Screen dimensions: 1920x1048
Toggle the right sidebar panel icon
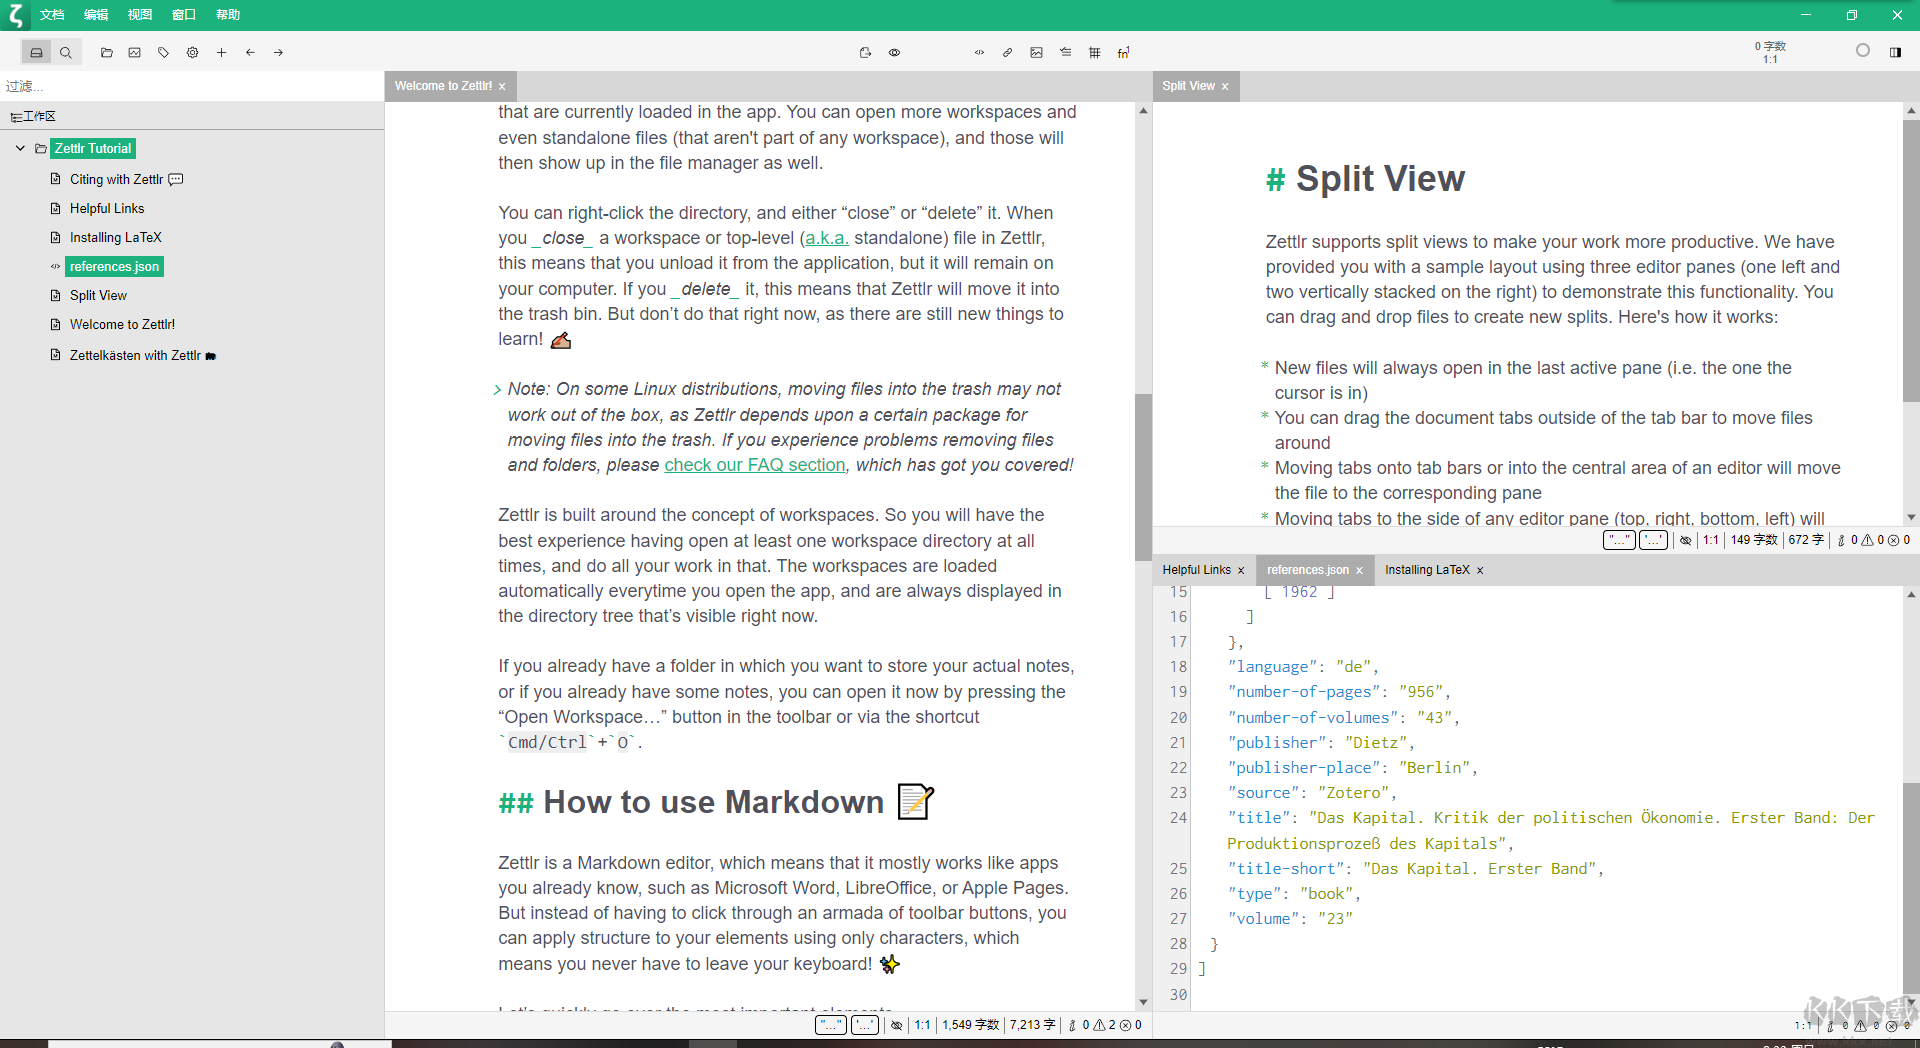coord(1895,53)
